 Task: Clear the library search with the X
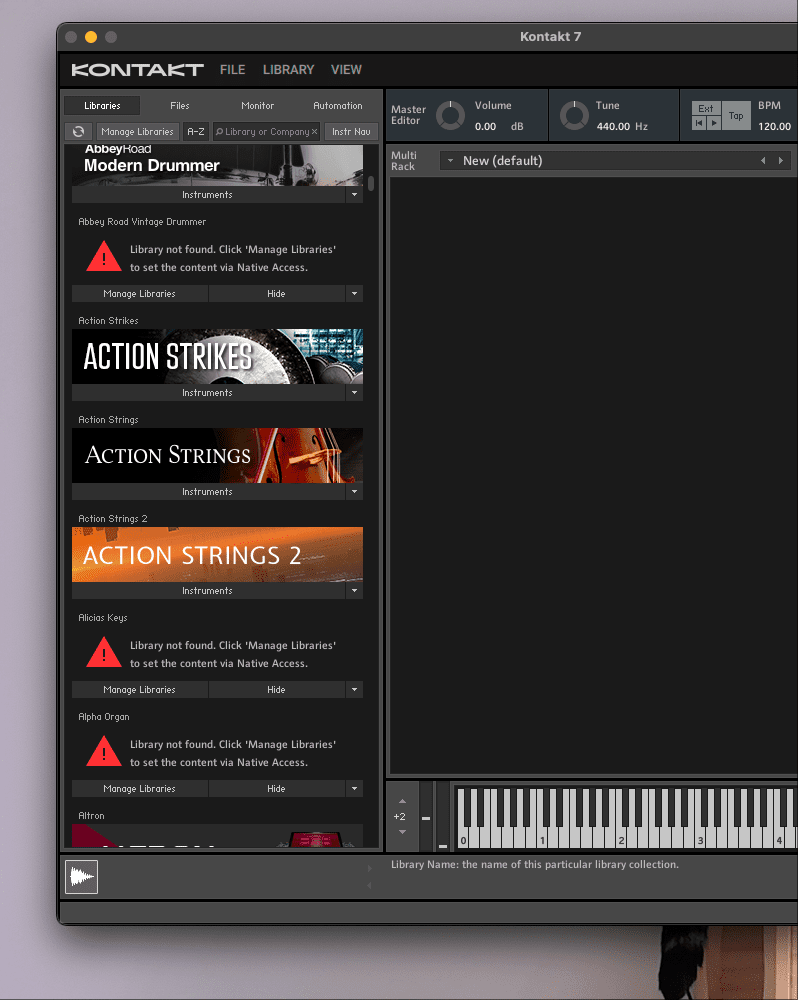tap(314, 131)
